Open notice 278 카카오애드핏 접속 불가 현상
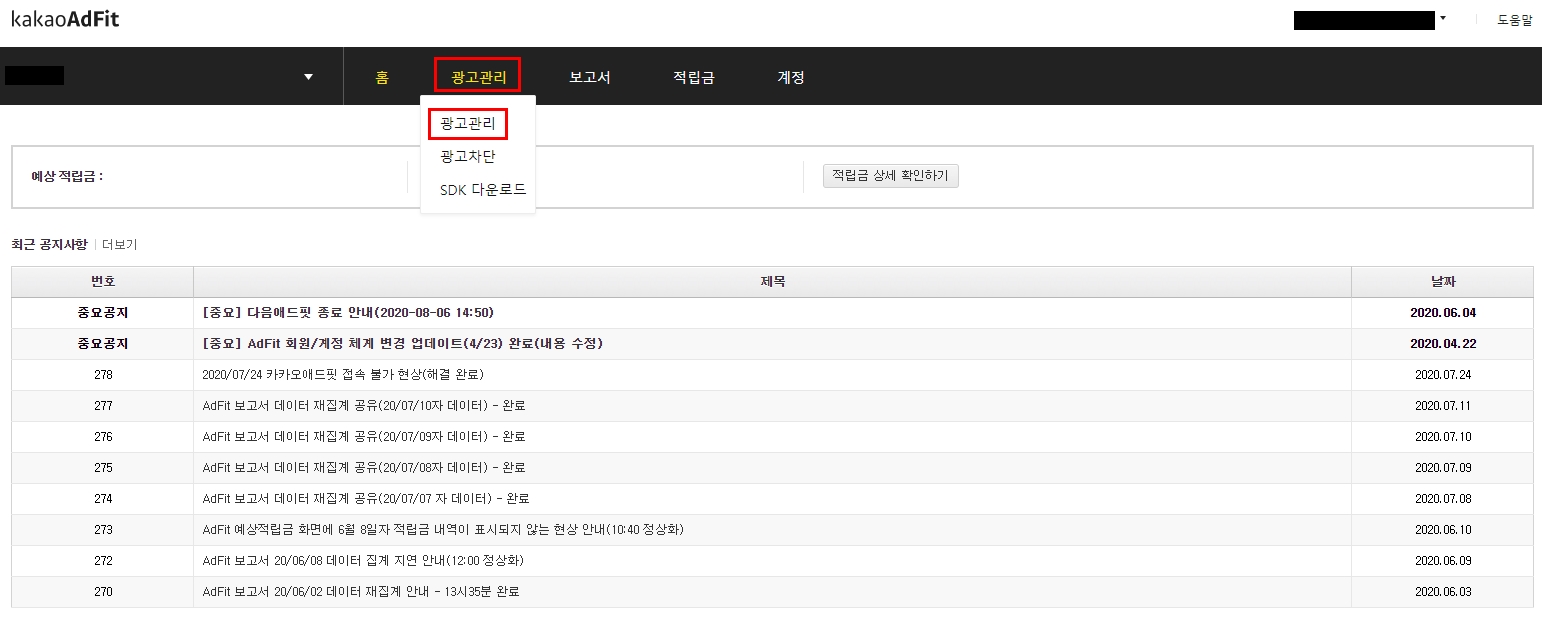Viewport: 1542px width, 637px height. 343,375
